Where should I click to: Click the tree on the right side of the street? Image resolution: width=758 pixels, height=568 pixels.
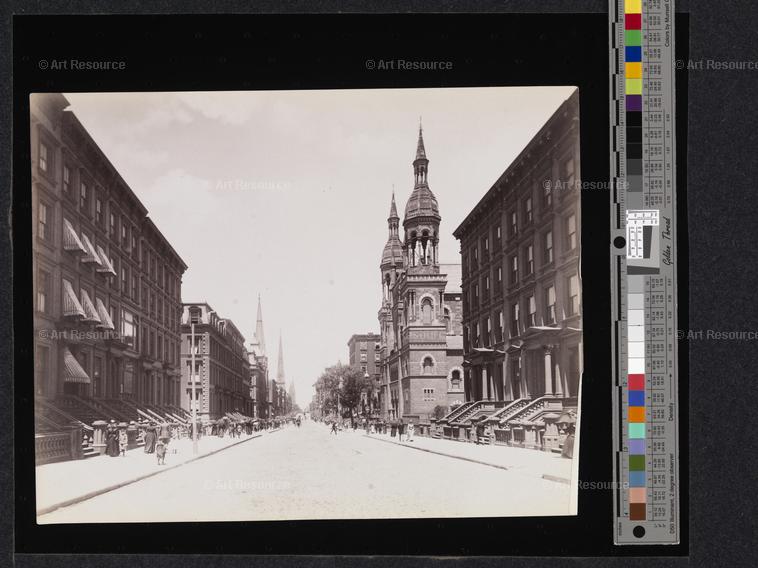coord(342,389)
